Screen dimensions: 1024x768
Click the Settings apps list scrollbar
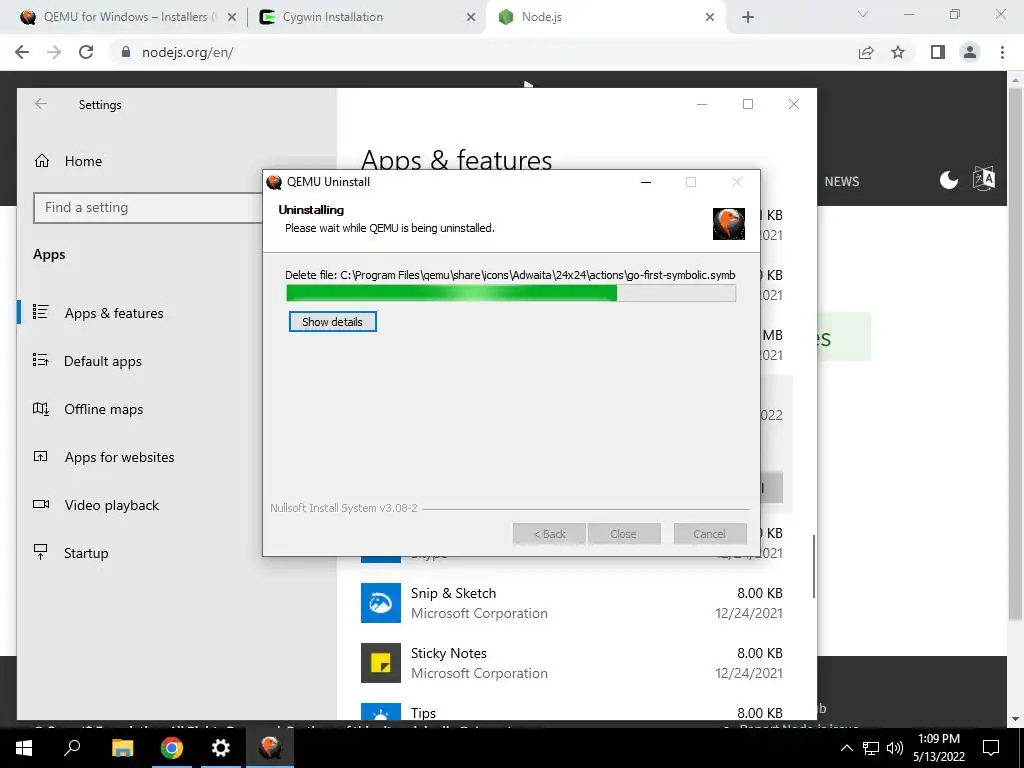click(813, 566)
